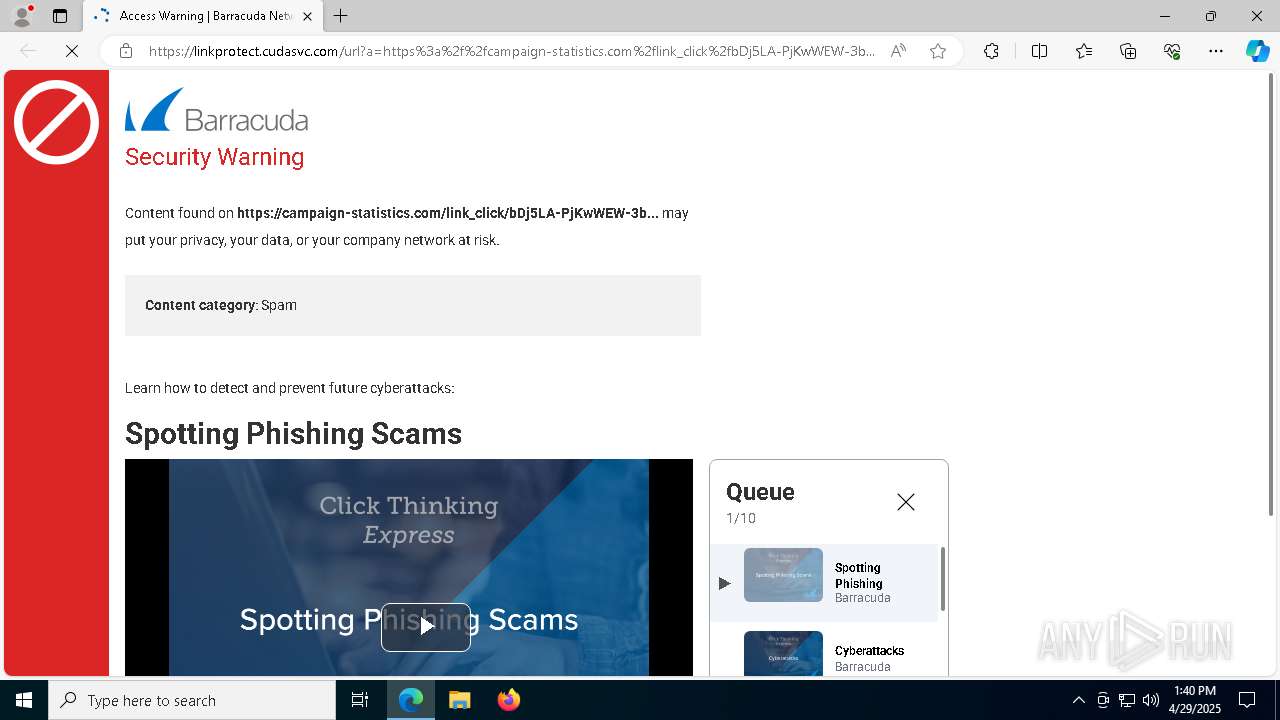Select Spotting Phishing video in queue
Screen dimensions: 1280x720
[825, 582]
